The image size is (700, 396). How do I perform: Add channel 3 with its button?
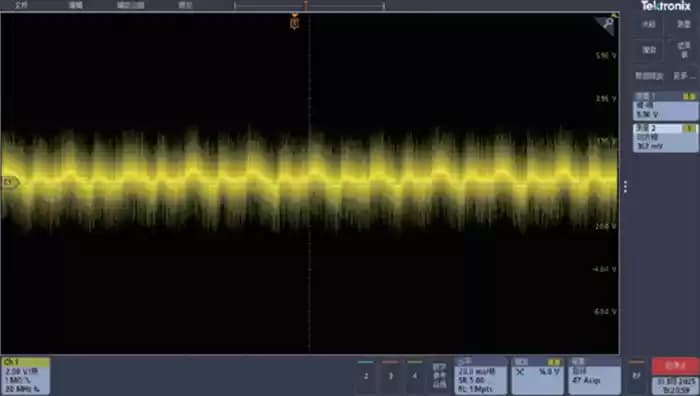click(x=390, y=376)
